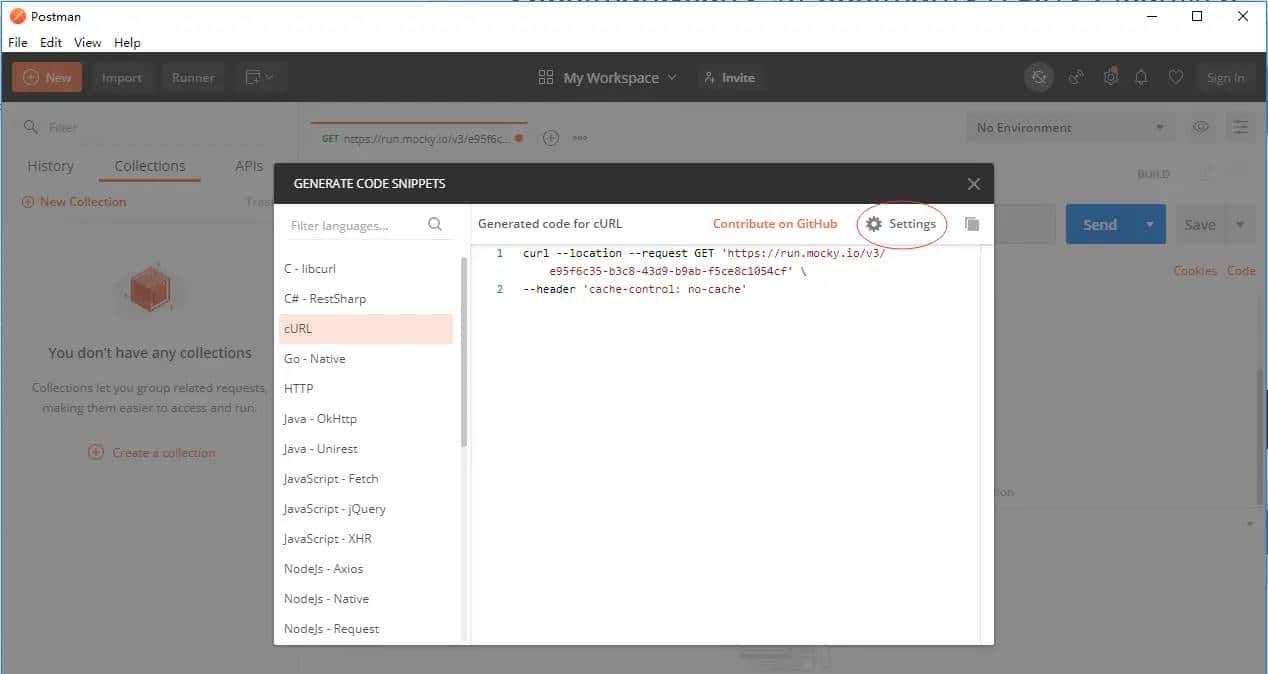Select Java - Unirest language
1268x674 pixels.
click(x=366, y=449)
